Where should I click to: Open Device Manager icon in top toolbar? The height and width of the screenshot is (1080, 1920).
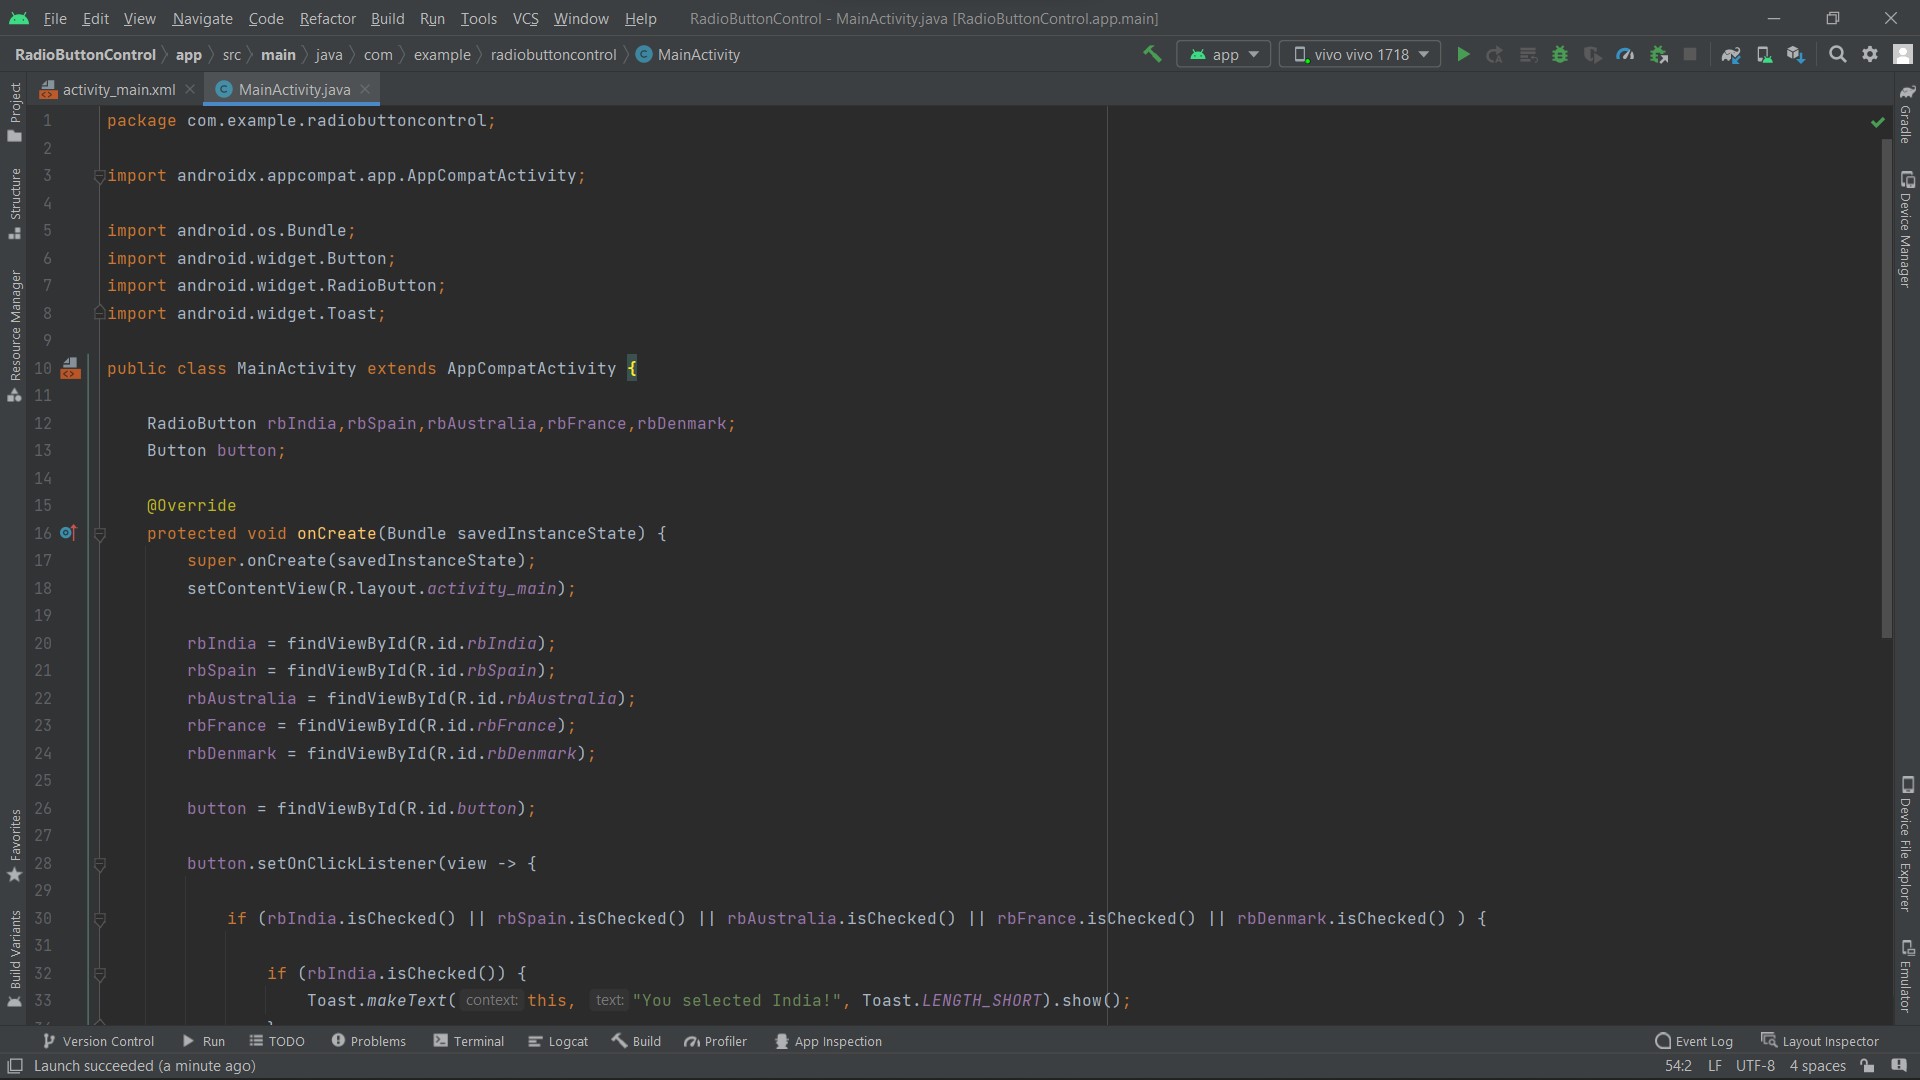1764,54
